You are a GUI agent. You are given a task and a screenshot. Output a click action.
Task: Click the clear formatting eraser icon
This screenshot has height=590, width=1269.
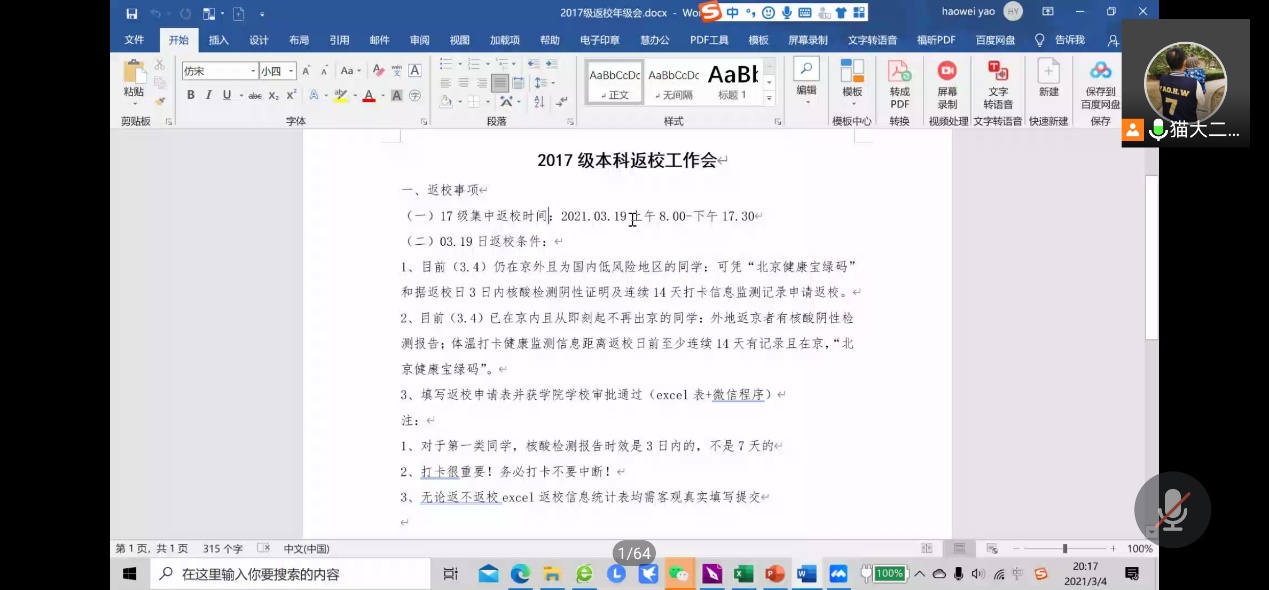378,71
